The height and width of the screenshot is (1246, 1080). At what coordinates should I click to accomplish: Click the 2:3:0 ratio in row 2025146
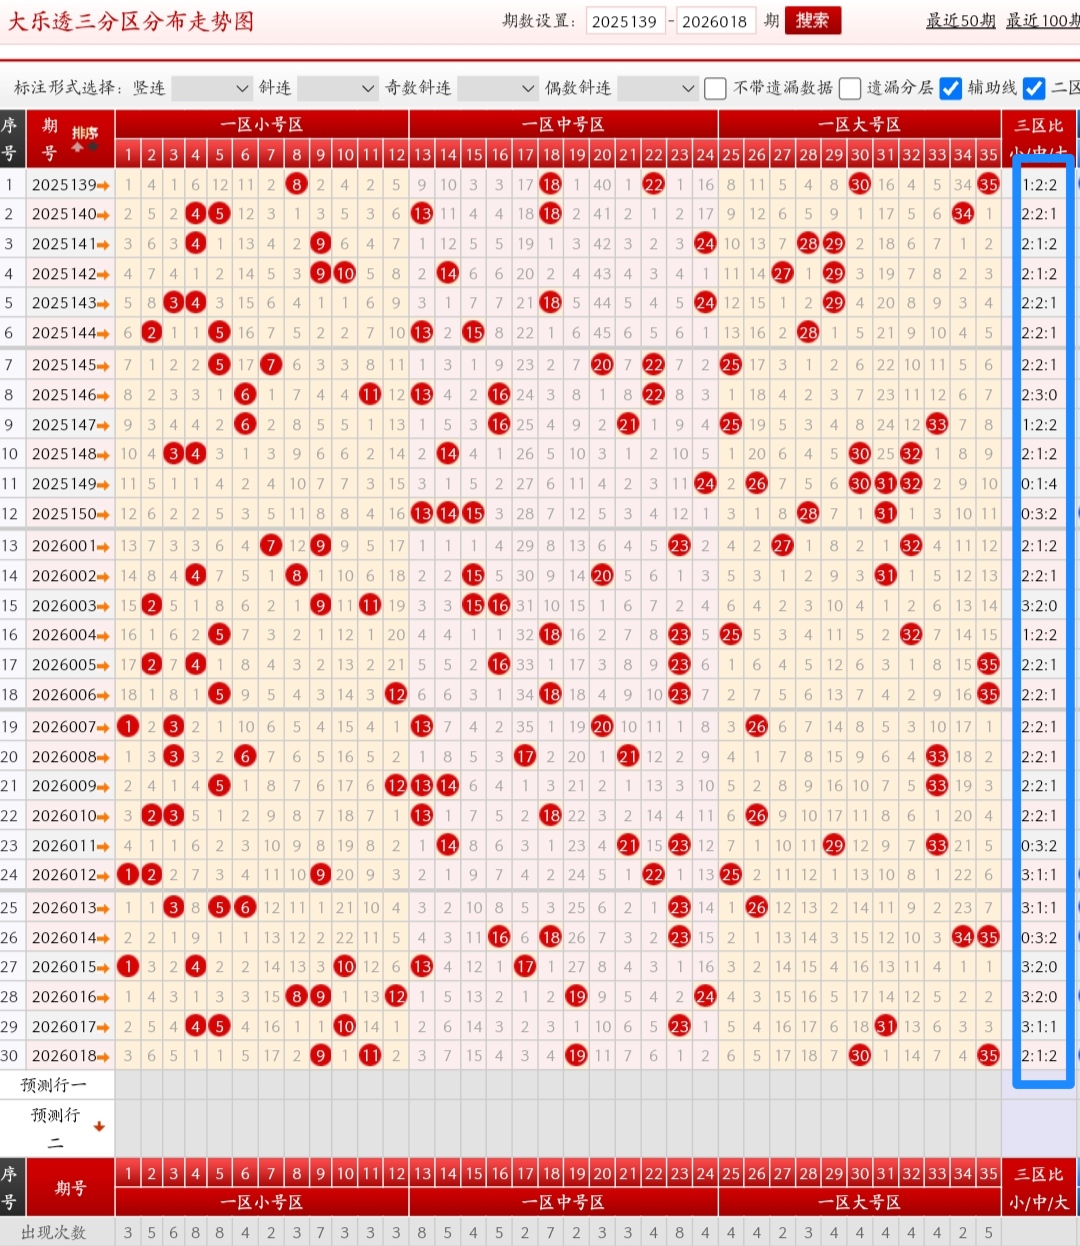click(x=1039, y=395)
